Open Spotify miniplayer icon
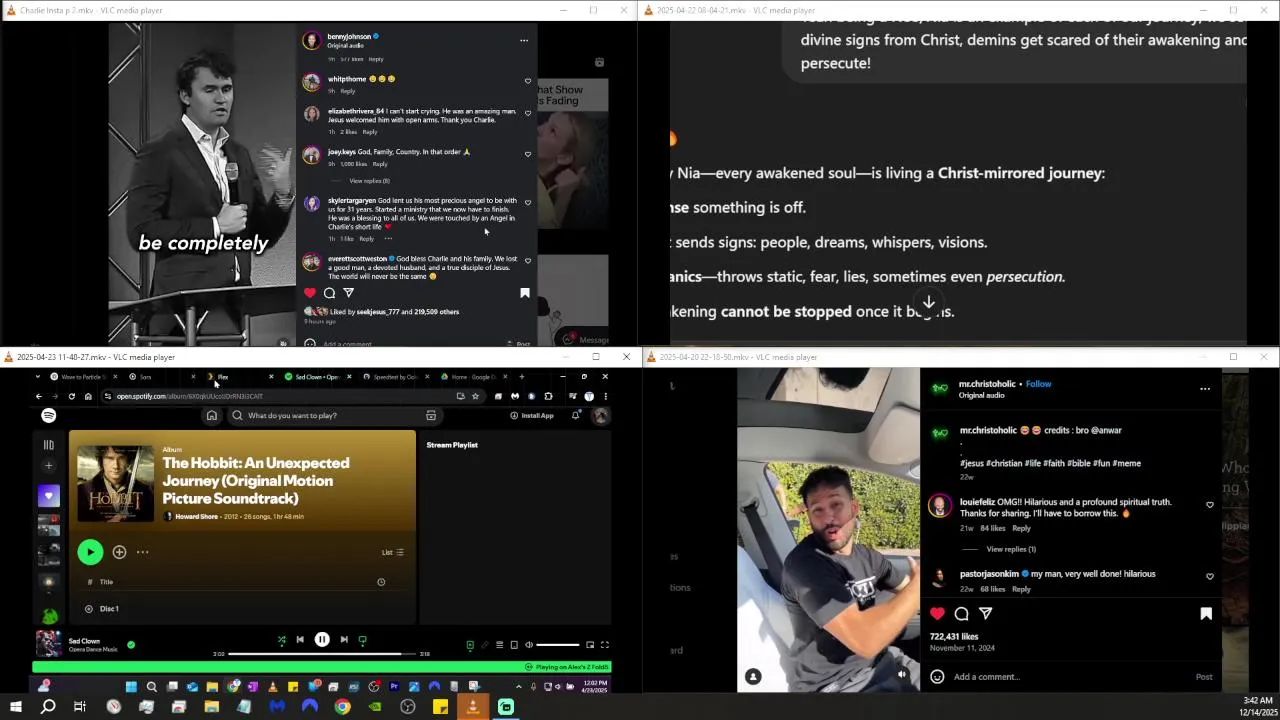The width and height of the screenshot is (1280, 720). (x=590, y=645)
